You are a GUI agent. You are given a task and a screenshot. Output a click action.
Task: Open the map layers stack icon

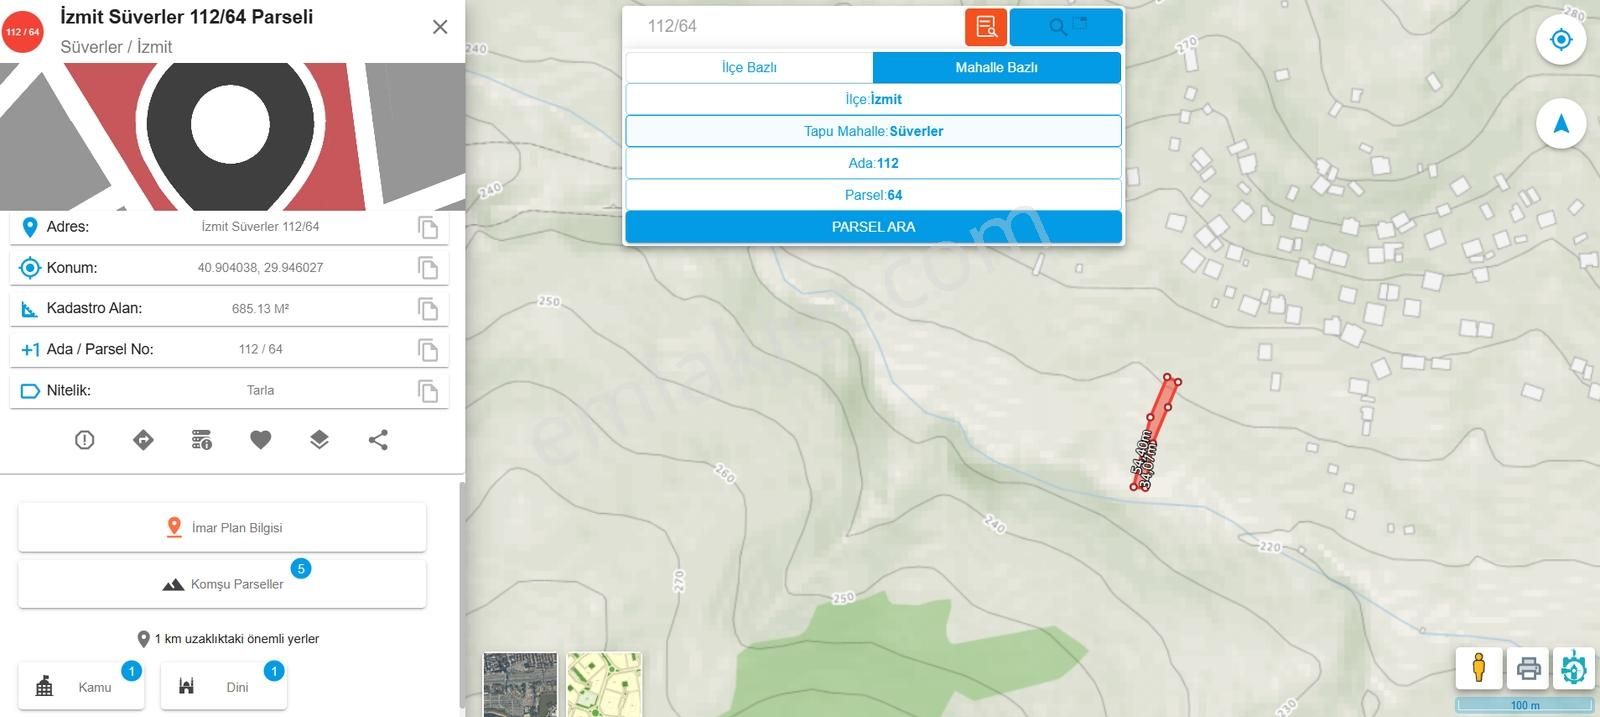(319, 440)
